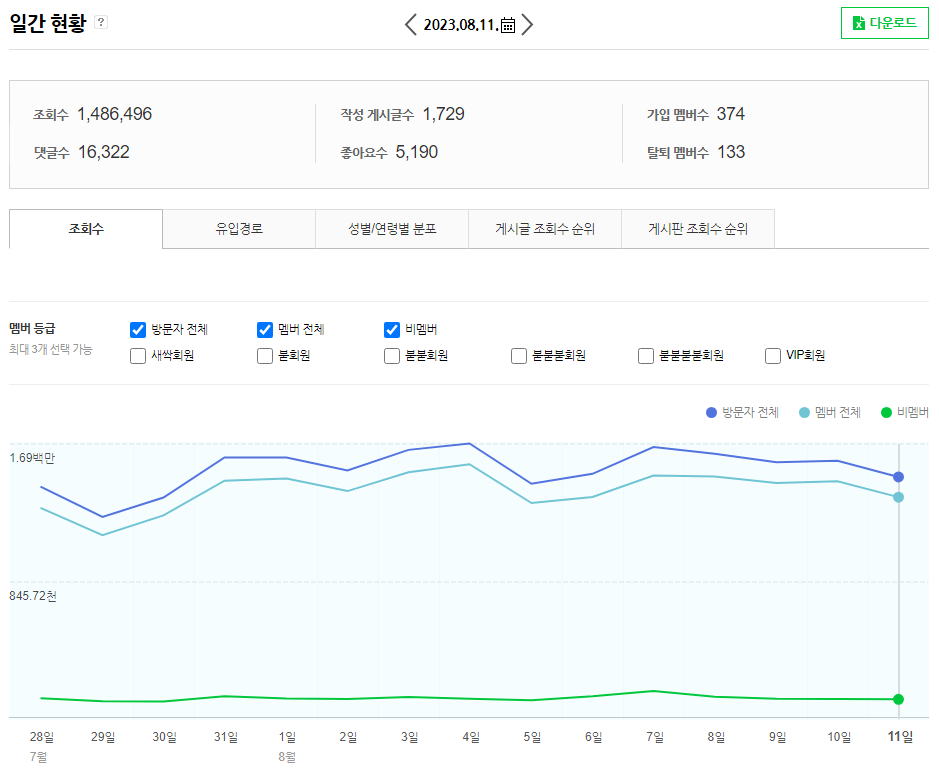Click the 댓글수 value 16,322

(104, 152)
